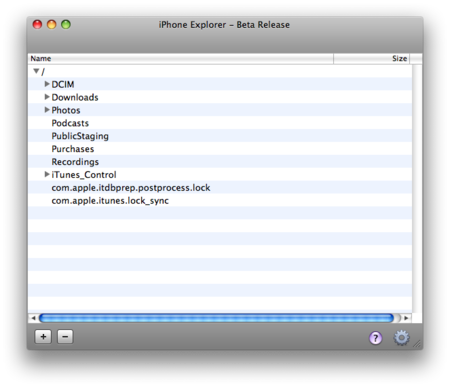Click the plus add button
This screenshot has width=450, height=387.
(43, 337)
